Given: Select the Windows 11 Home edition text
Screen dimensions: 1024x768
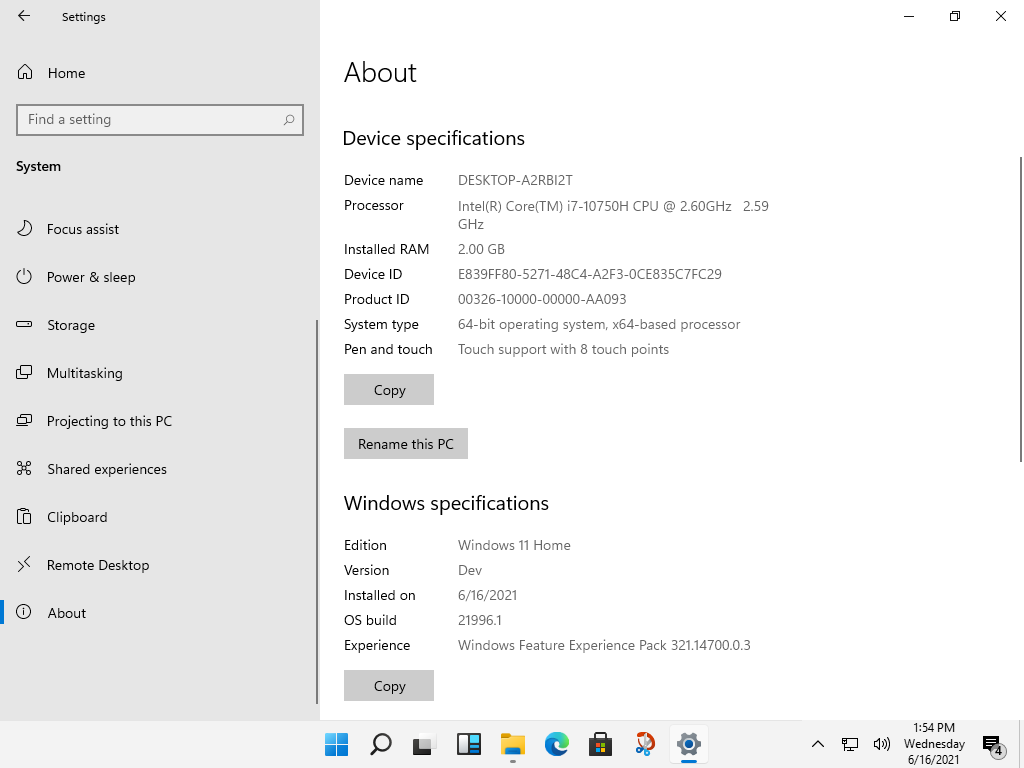Looking at the screenshot, I should point(514,545).
